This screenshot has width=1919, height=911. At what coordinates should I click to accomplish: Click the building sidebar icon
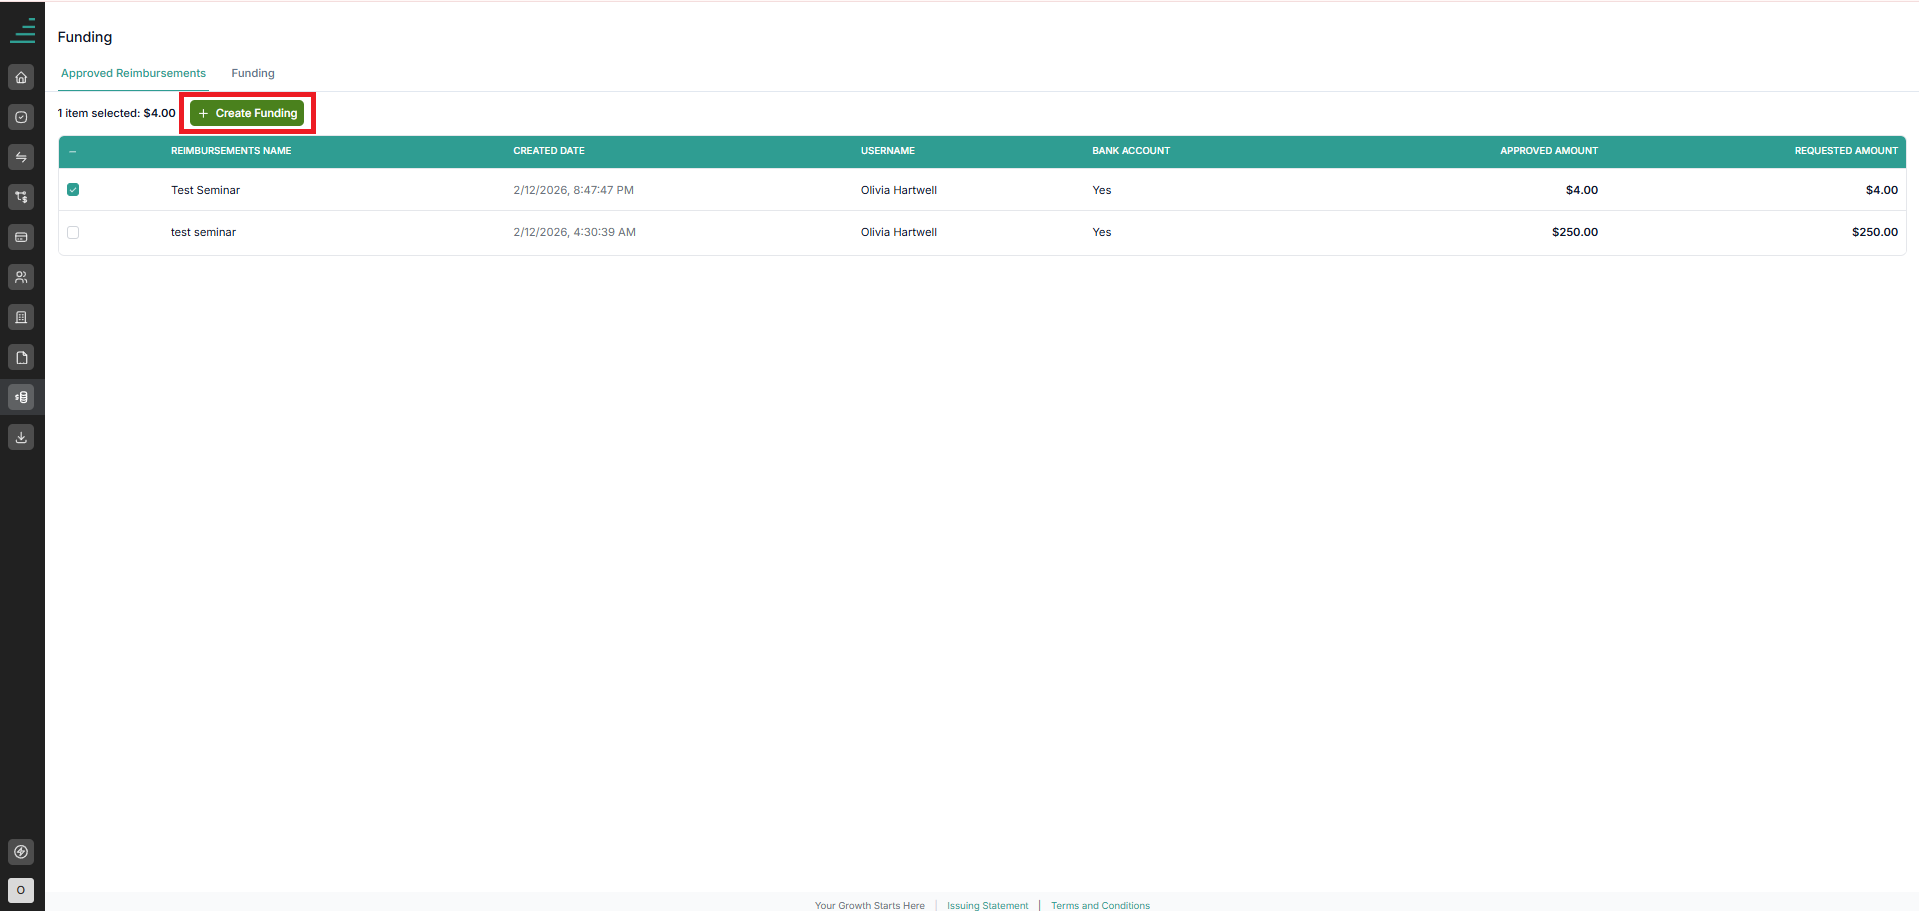tap(21, 317)
